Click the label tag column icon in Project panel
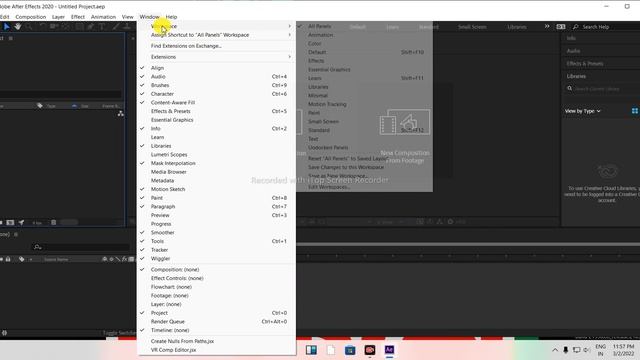The width and height of the screenshot is (640, 360). pos(40,106)
